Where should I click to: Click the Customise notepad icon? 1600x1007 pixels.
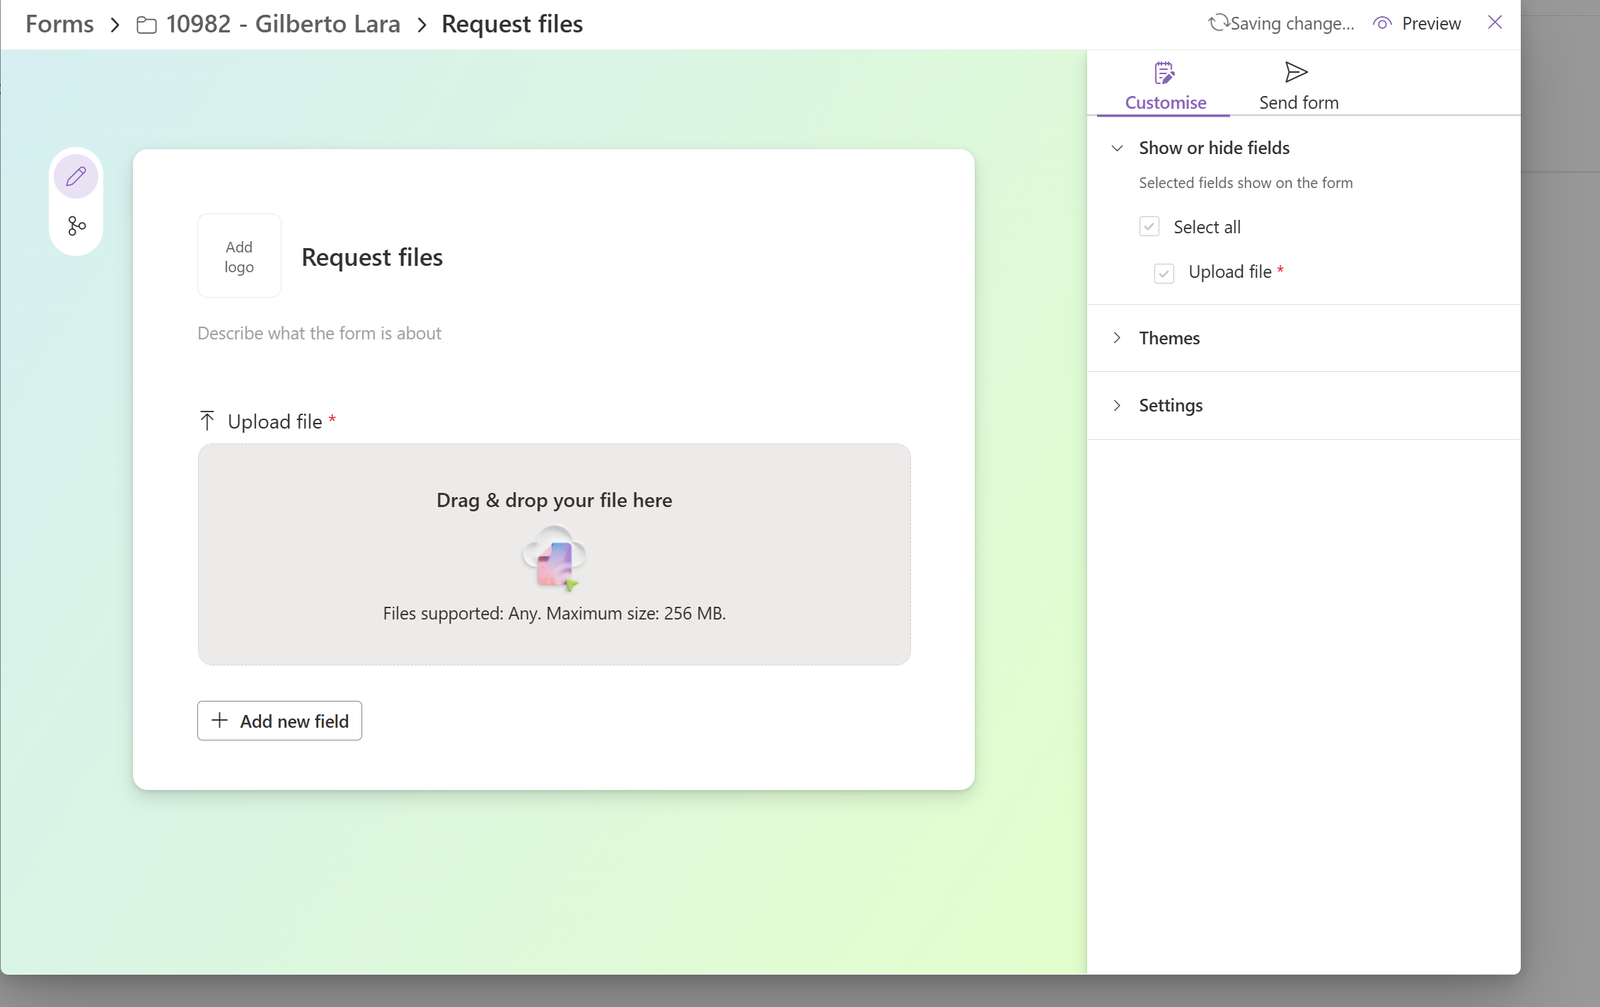(x=1164, y=73)
